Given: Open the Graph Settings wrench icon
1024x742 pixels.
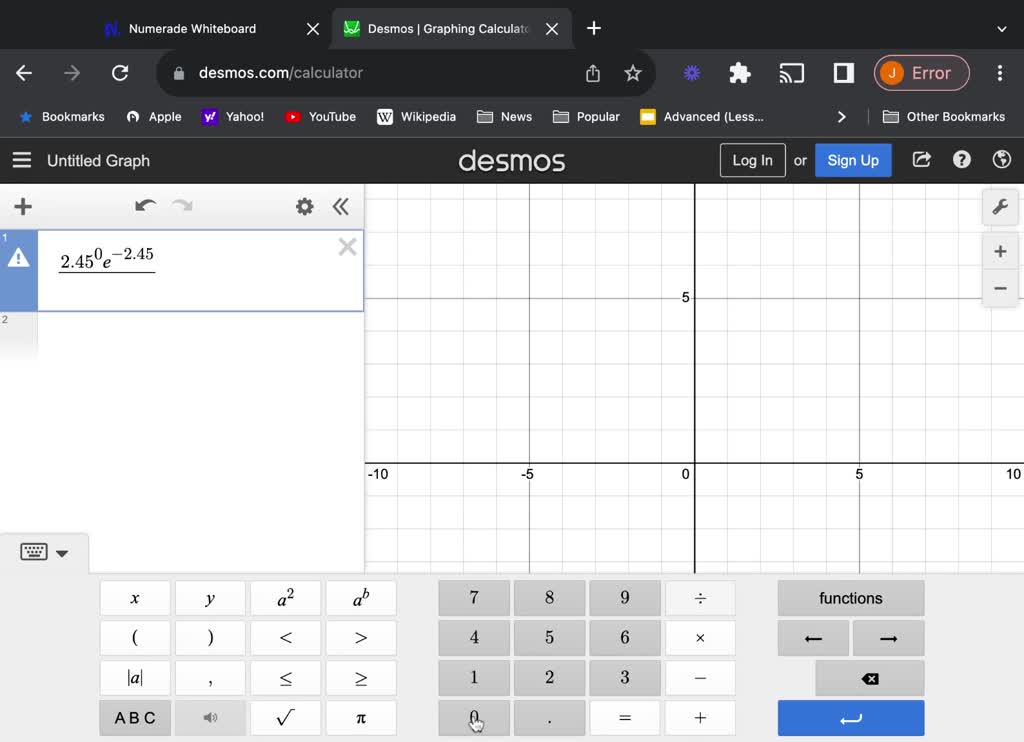Looking at the screenshot, I should pyautogui.click(x=999, y=207).
